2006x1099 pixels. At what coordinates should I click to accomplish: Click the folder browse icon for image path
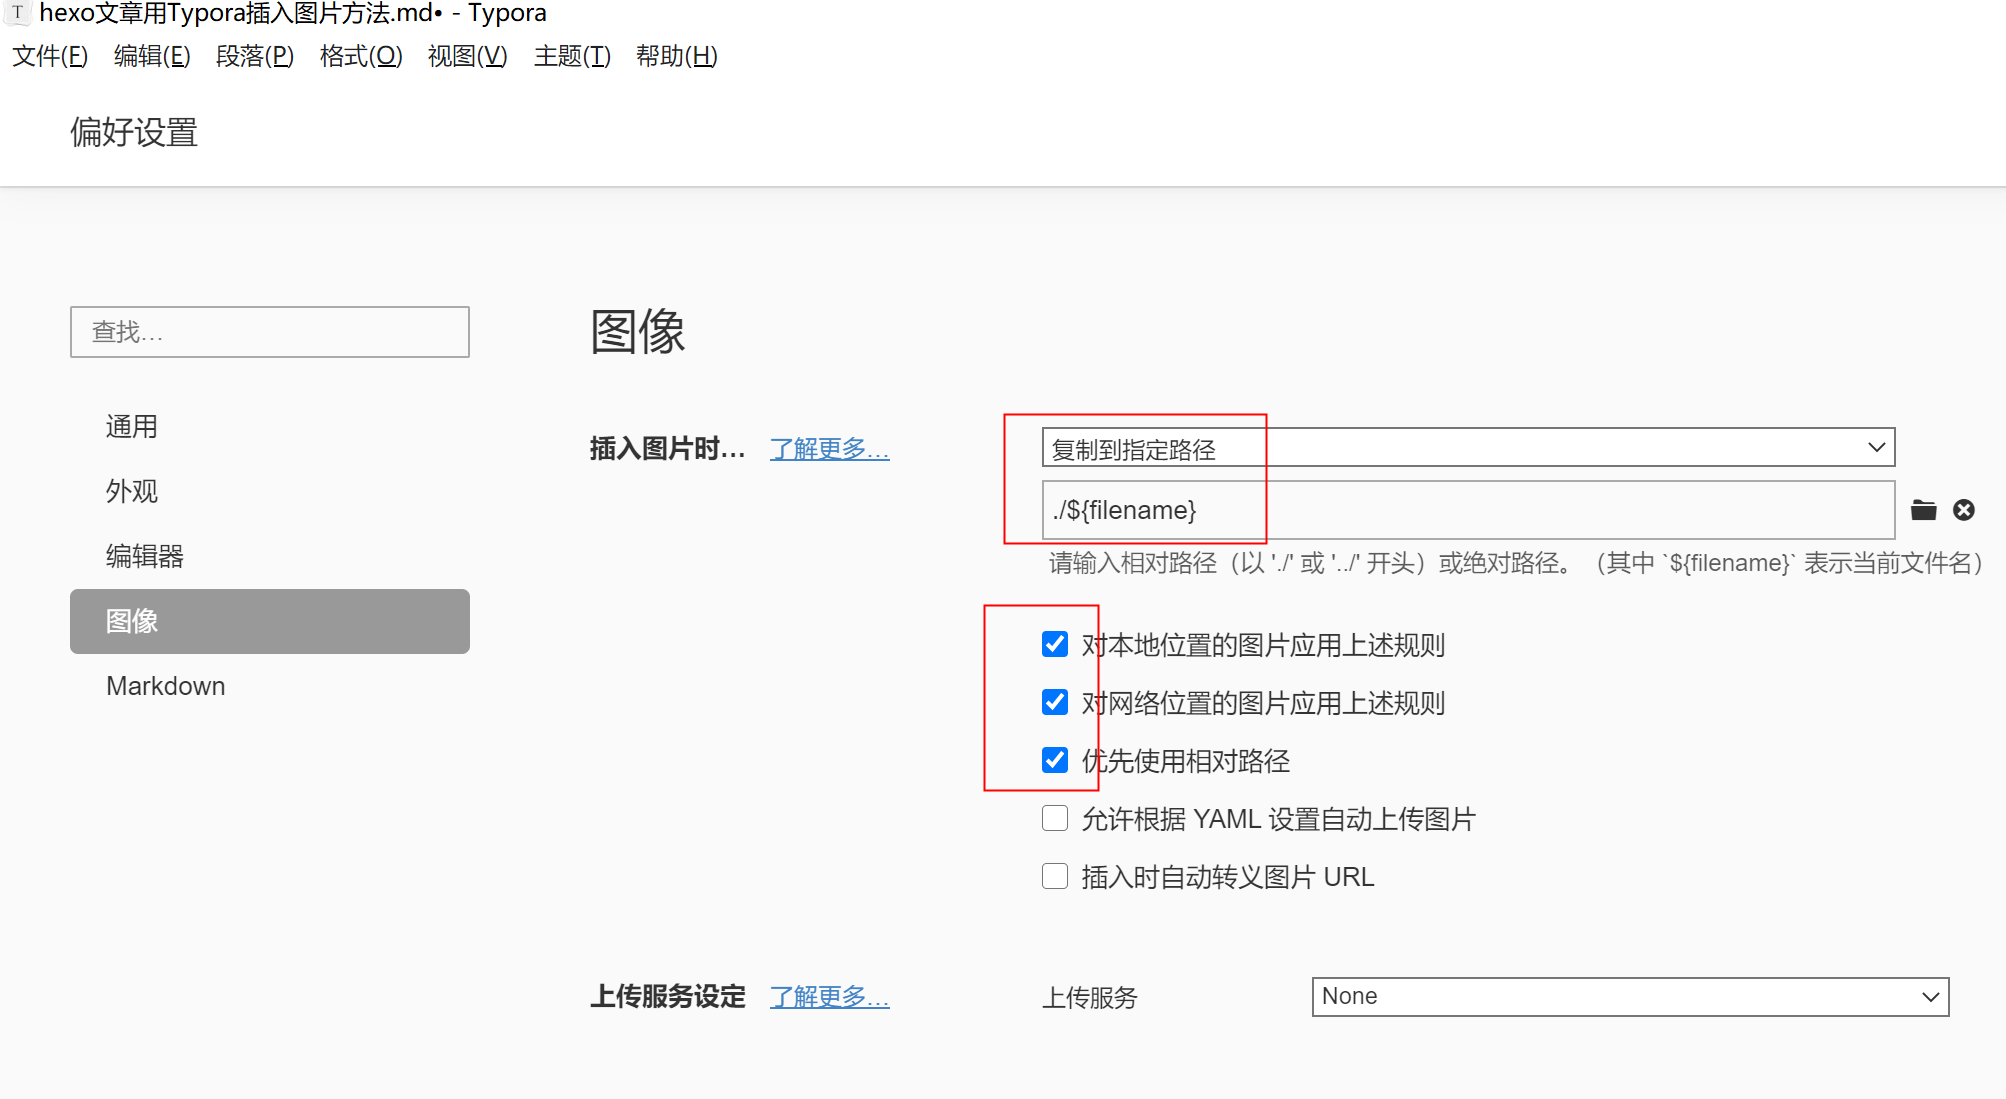coord(1923,510)
